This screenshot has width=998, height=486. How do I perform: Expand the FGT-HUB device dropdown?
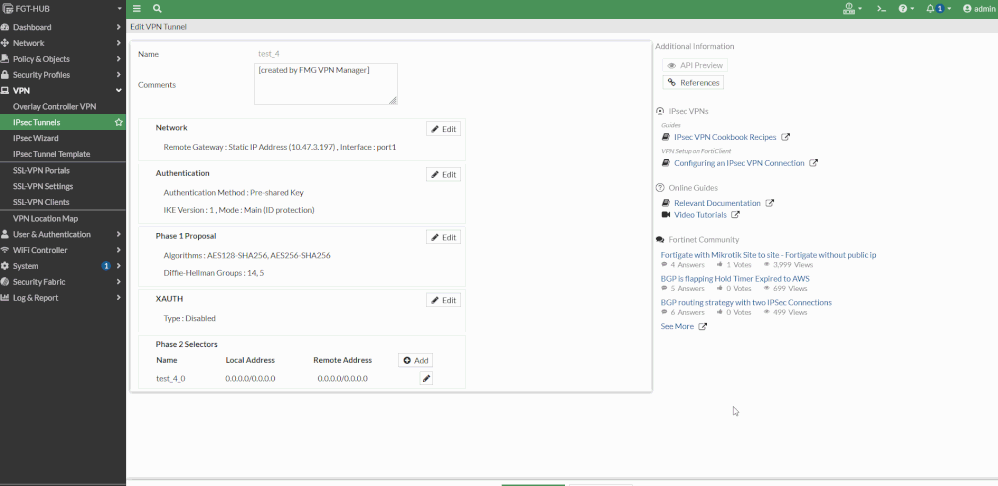click(62, 9)
